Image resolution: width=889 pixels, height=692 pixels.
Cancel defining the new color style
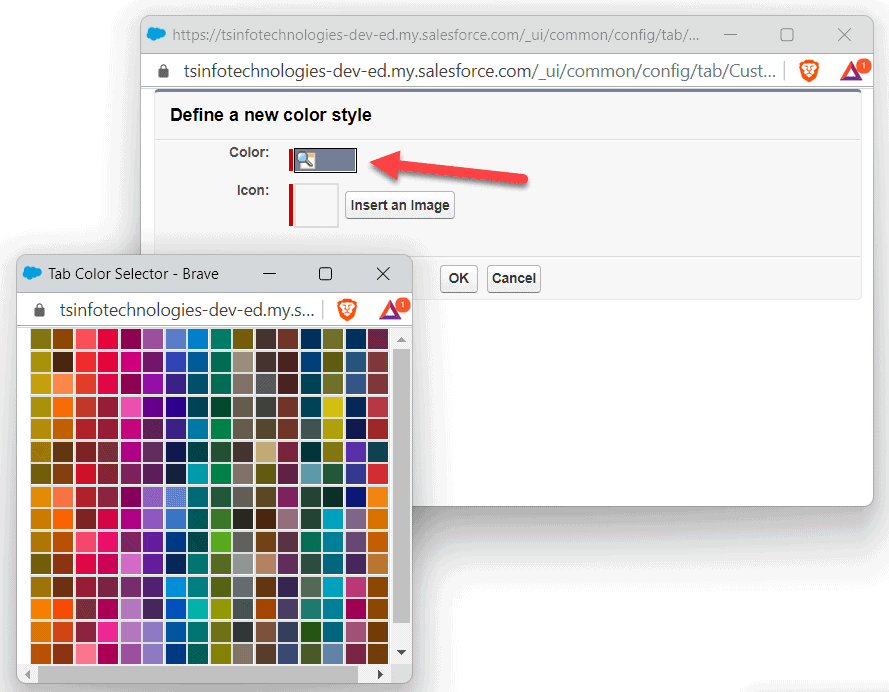tap(513, 279)
